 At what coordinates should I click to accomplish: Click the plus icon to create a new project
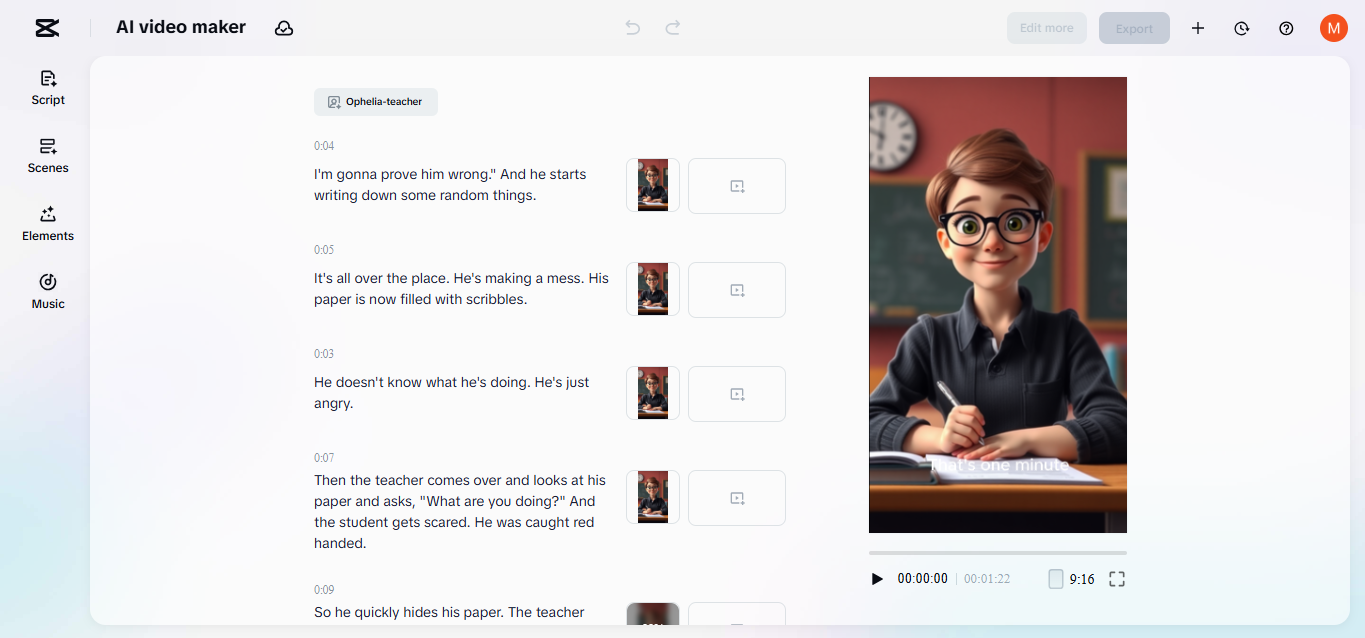[1197, 28]
